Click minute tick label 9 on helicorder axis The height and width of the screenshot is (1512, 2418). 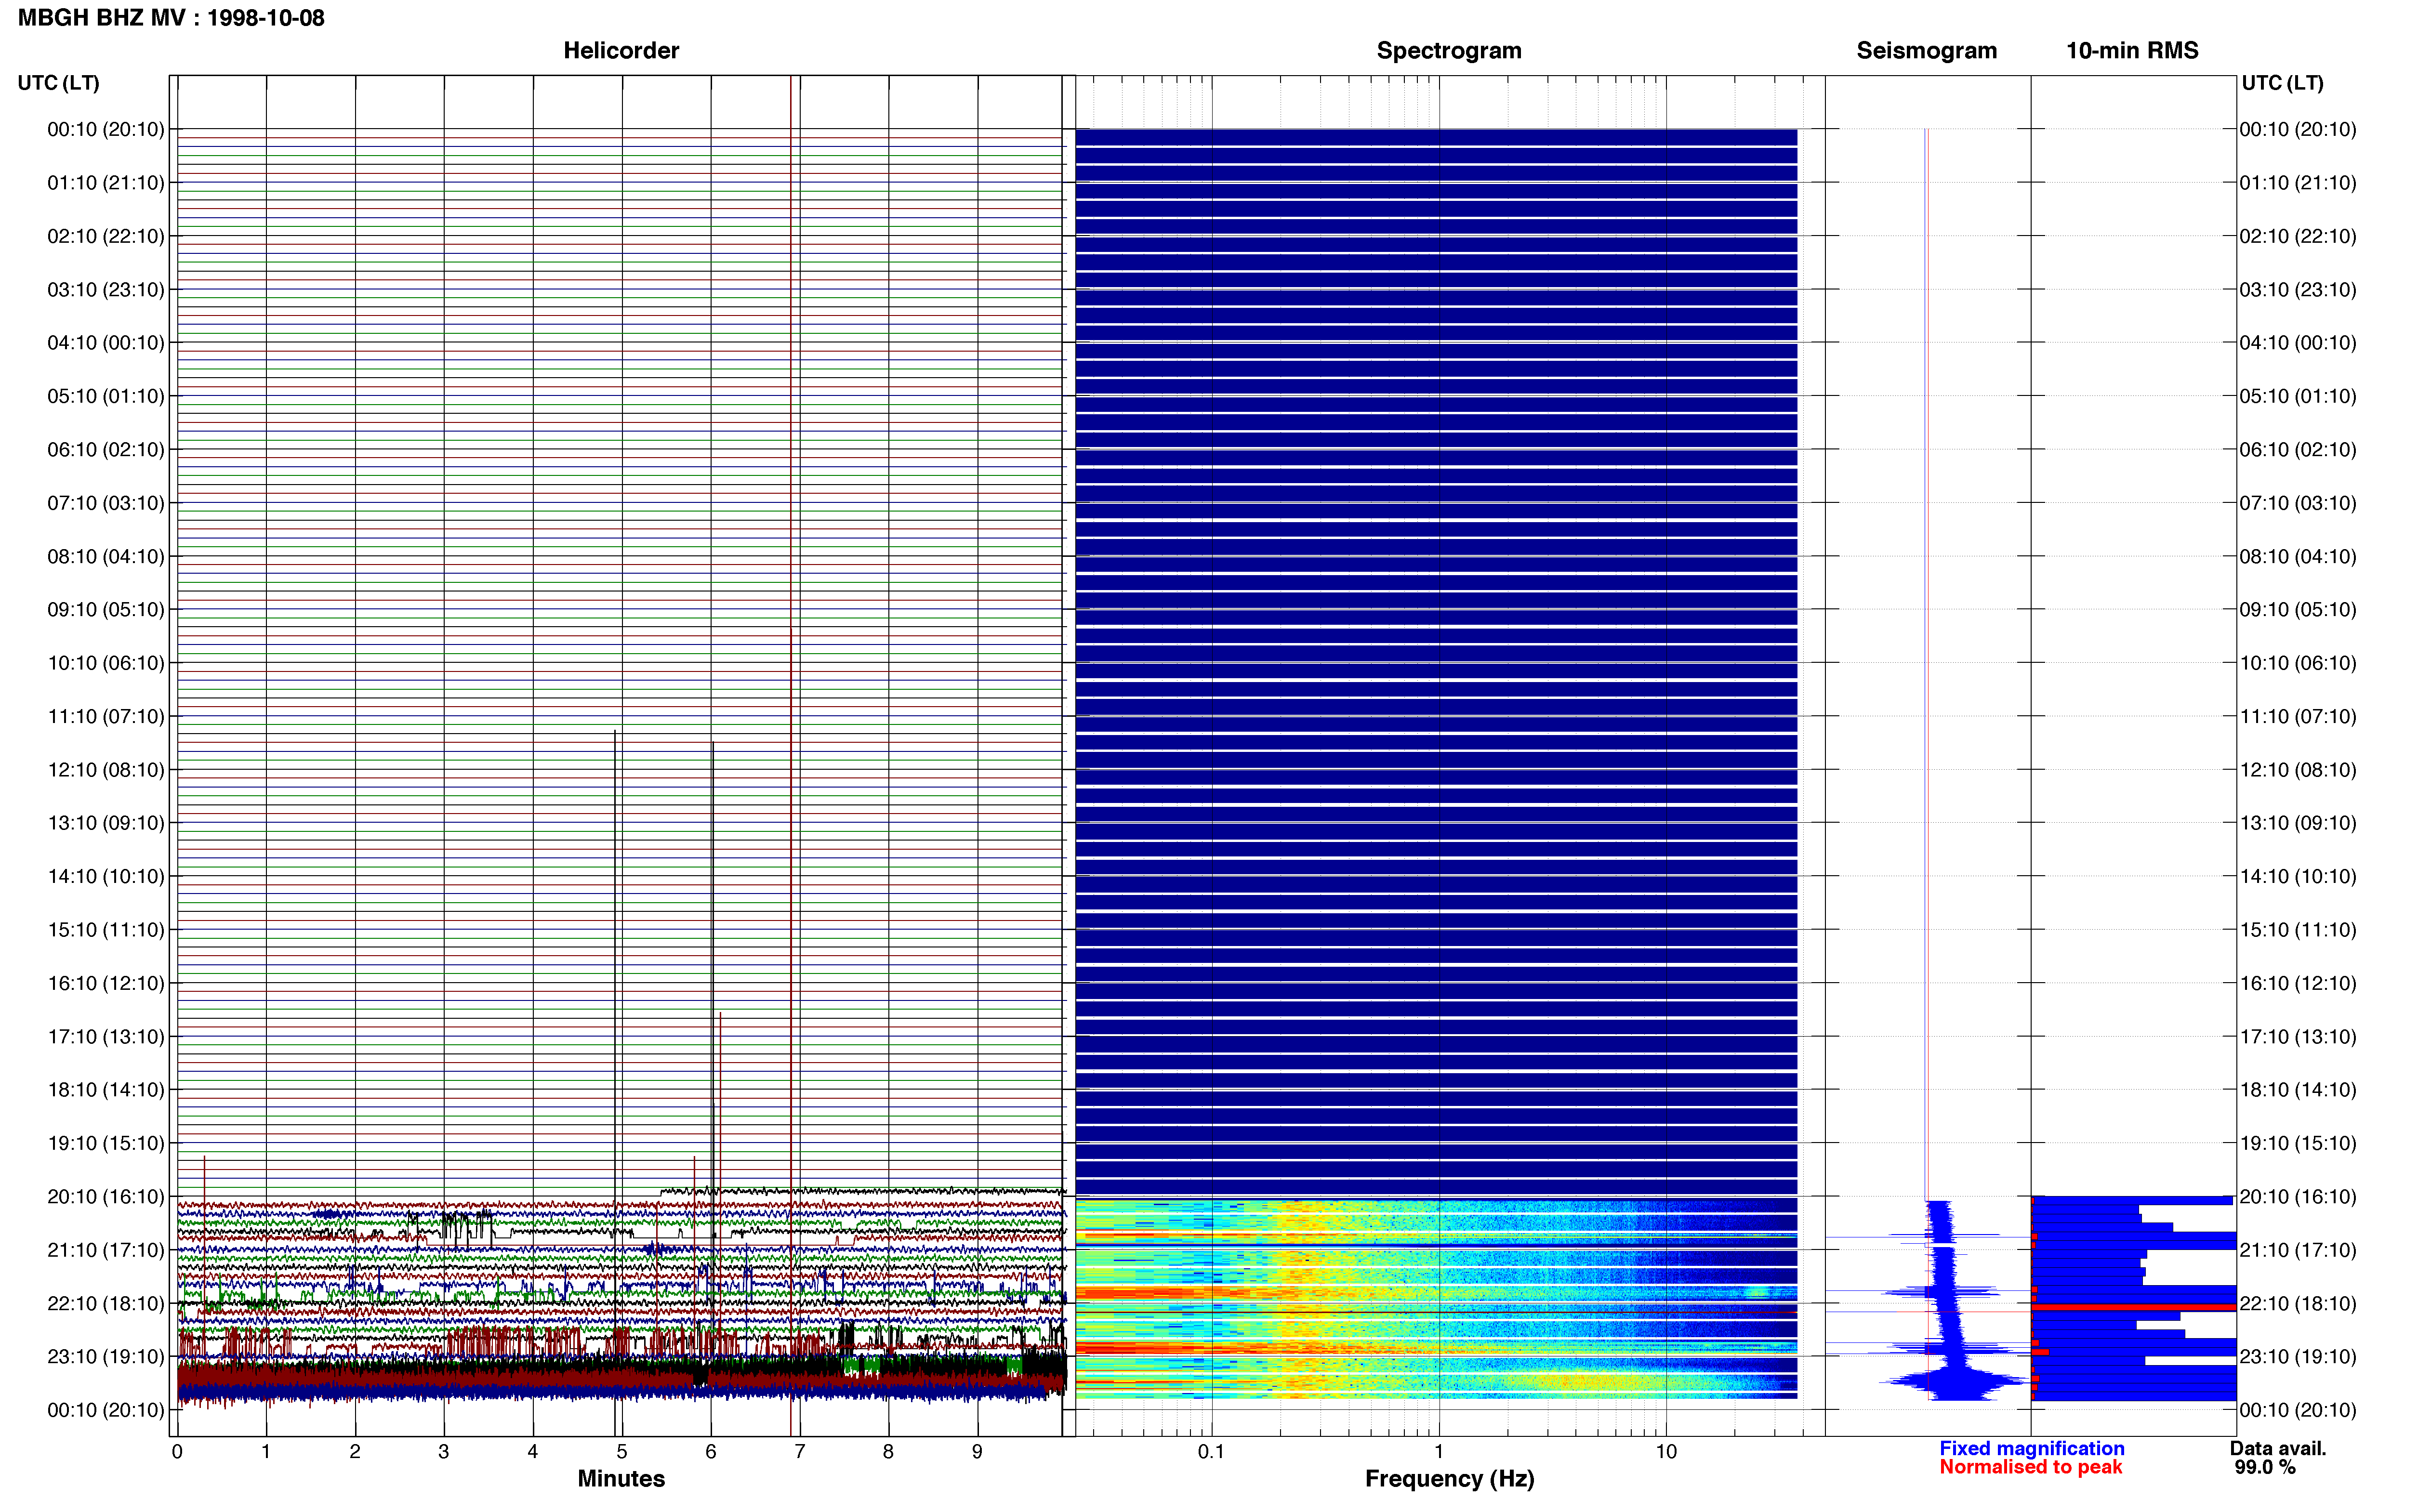tap(977, 1451)
